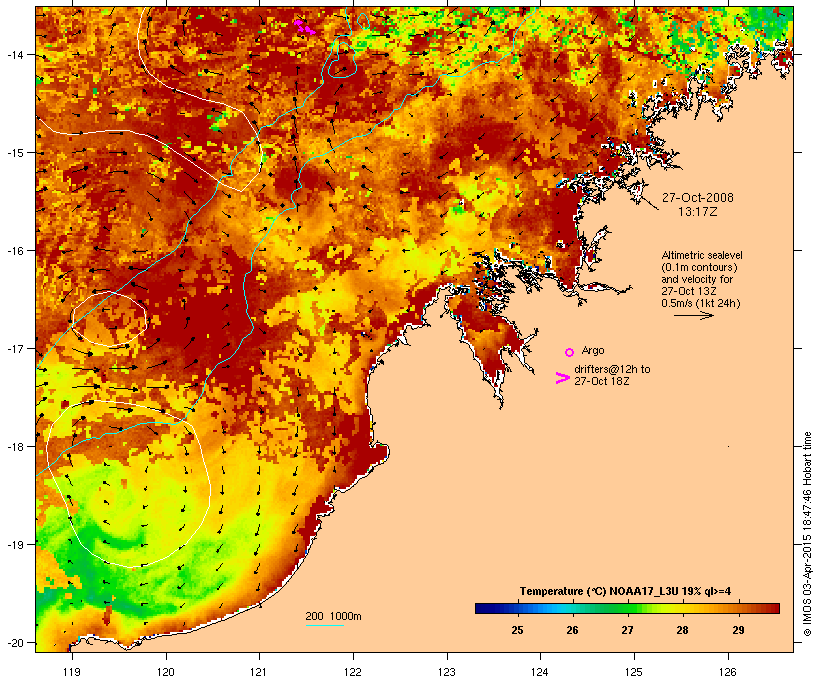
Task: Click the small white closed contour near -16.7
Action: pos(109,319)
